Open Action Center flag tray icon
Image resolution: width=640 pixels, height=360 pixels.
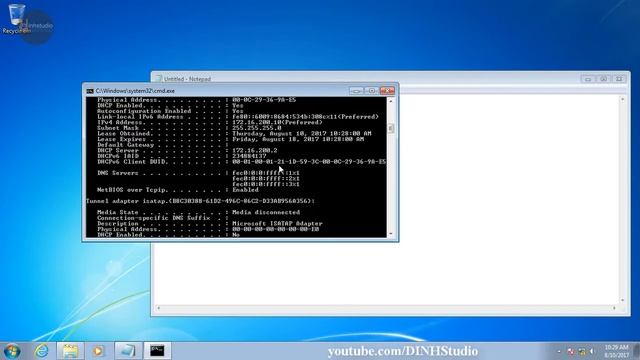pos(571,351)
